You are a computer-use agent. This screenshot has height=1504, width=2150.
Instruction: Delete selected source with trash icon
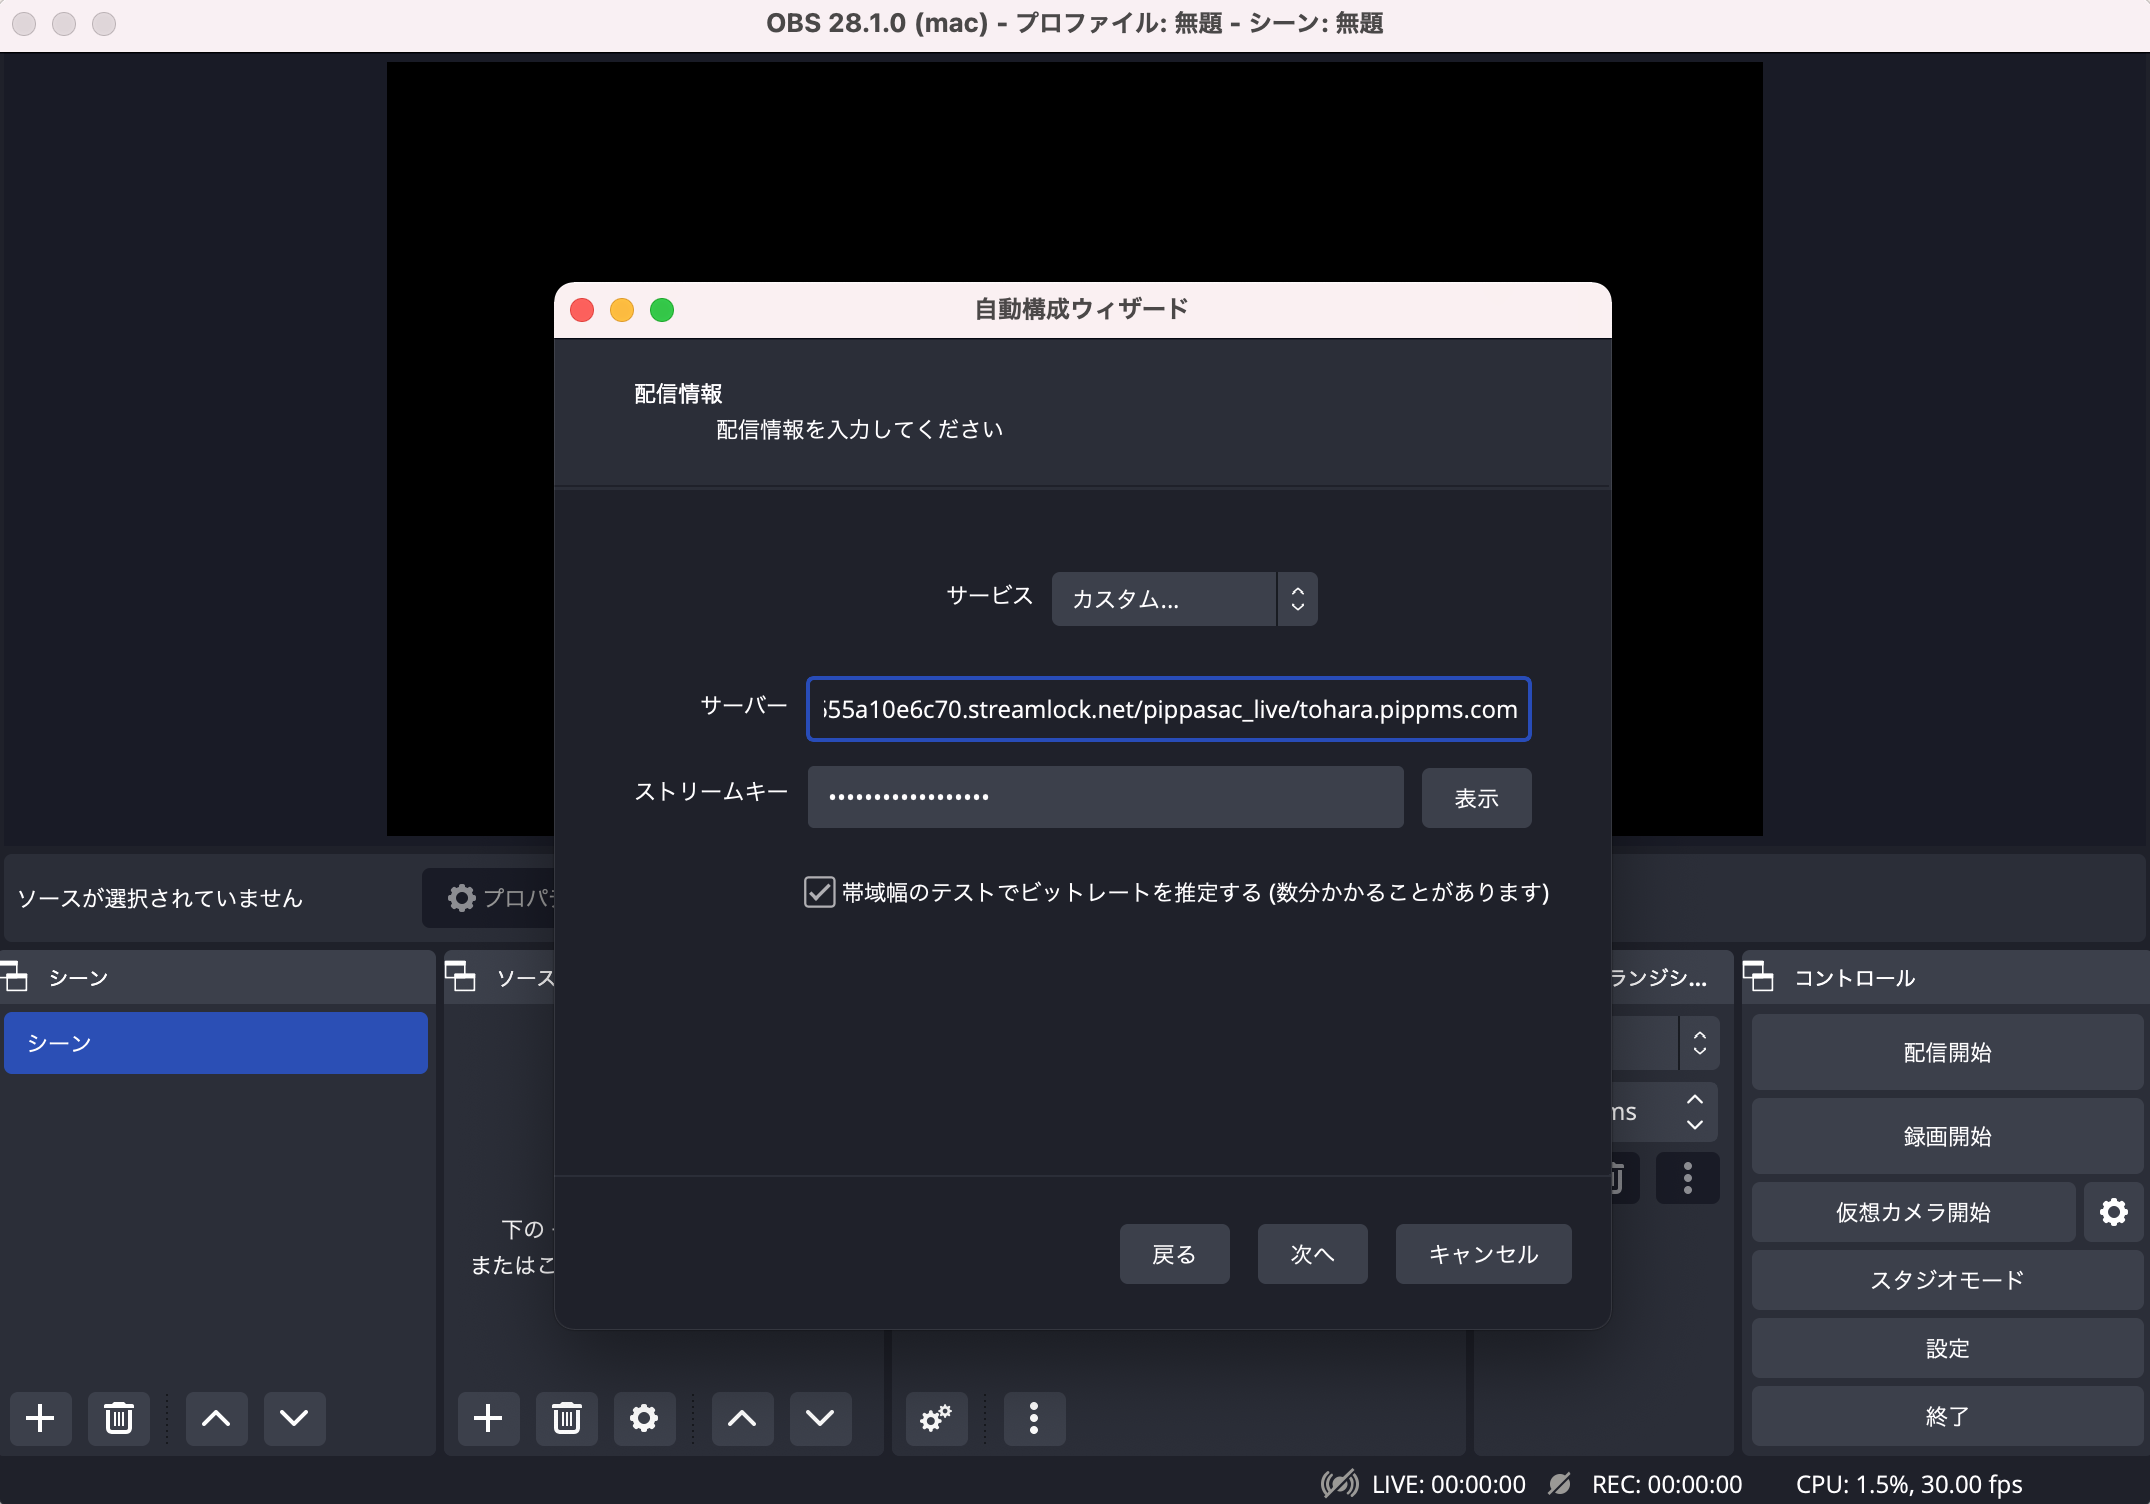coord(566,1418)
